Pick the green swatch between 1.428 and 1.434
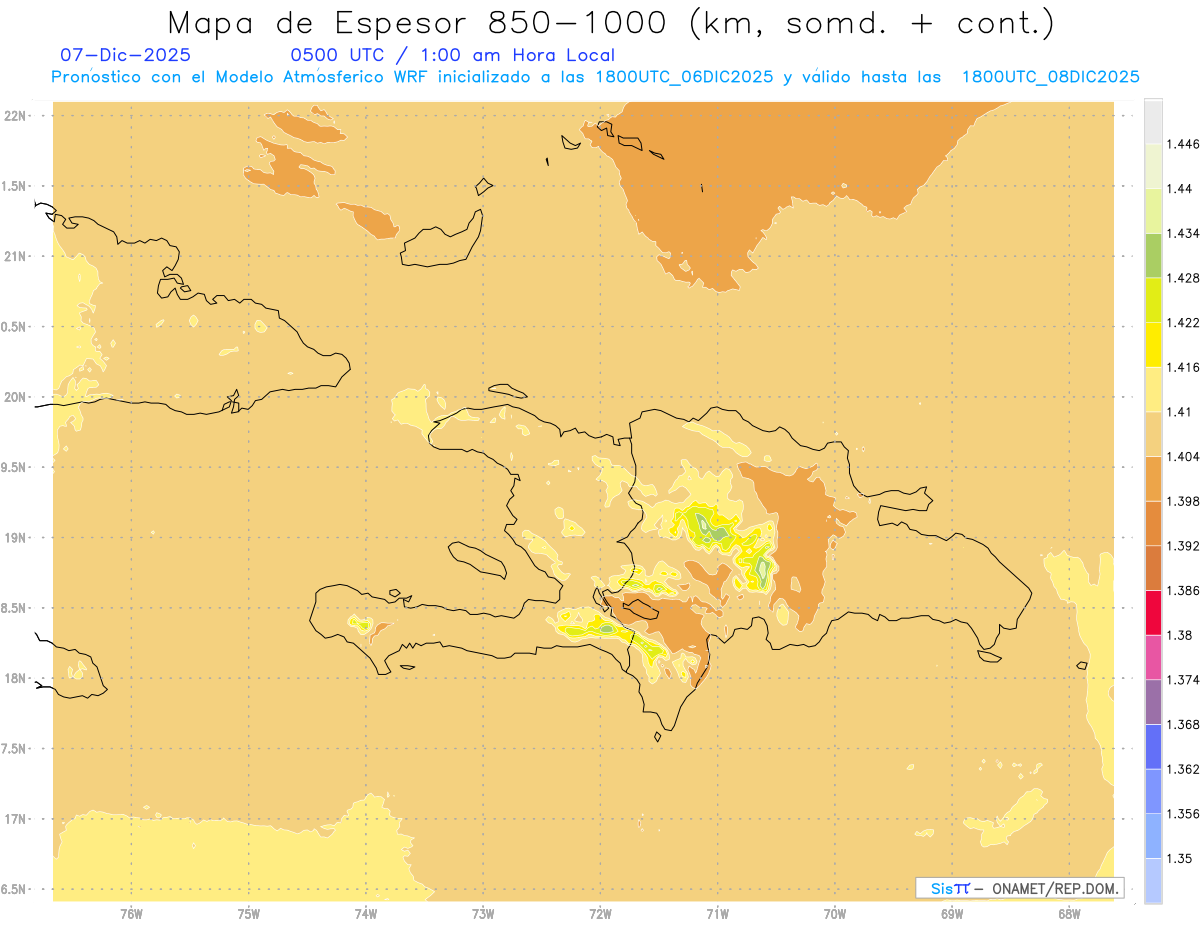 click(1153, 255)
